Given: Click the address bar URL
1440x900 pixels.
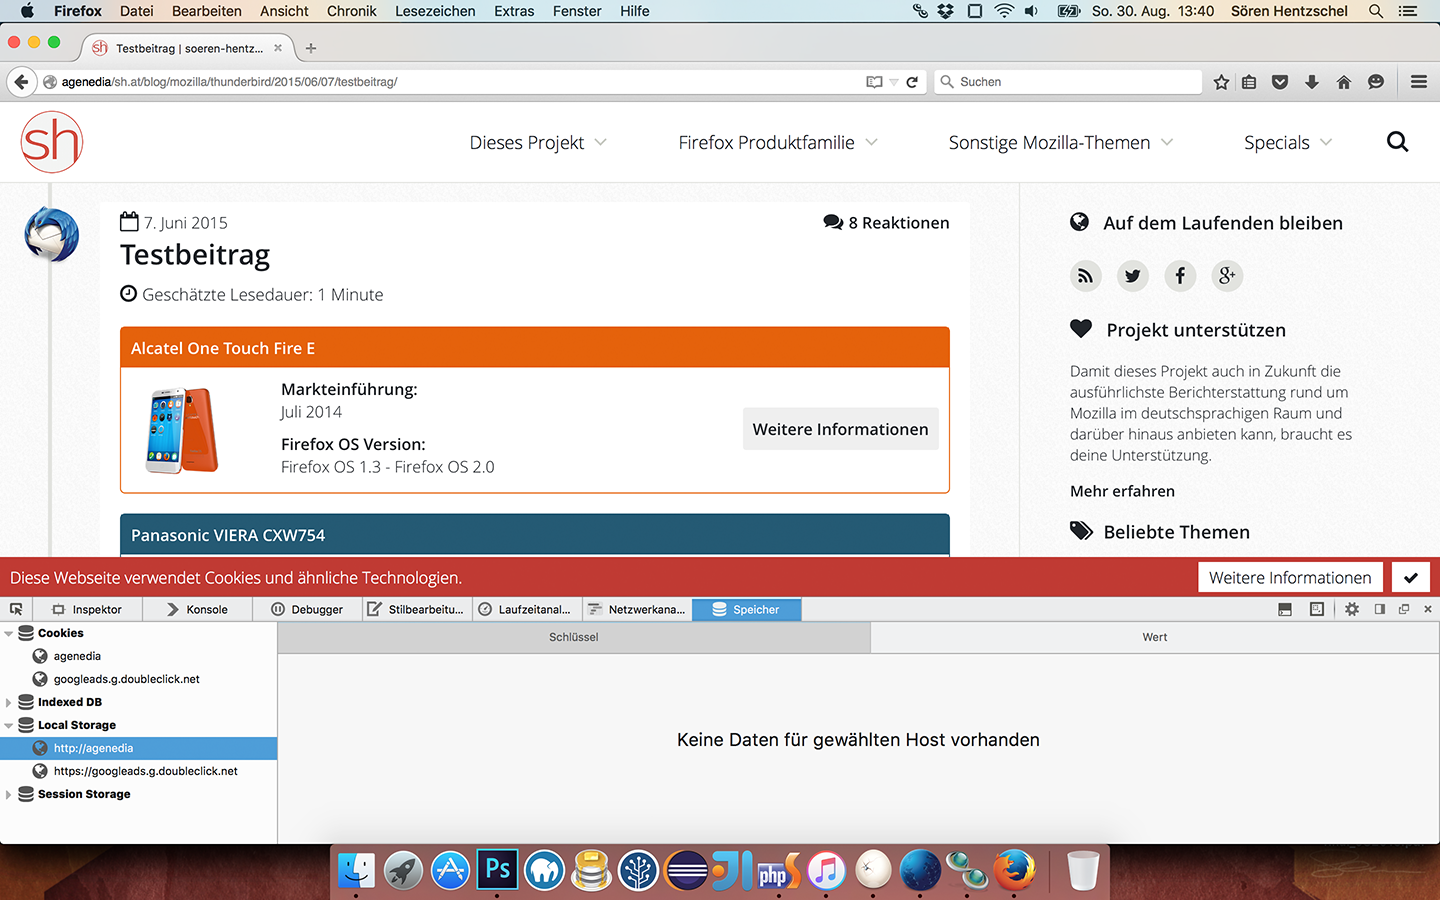Looking at the screenshot, I should [229, 82].
